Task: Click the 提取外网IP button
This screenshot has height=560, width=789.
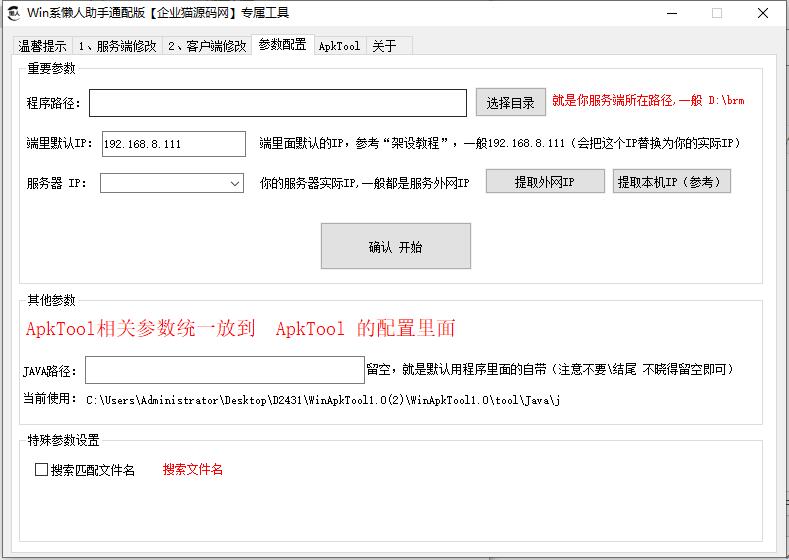Action: point(545,181)
